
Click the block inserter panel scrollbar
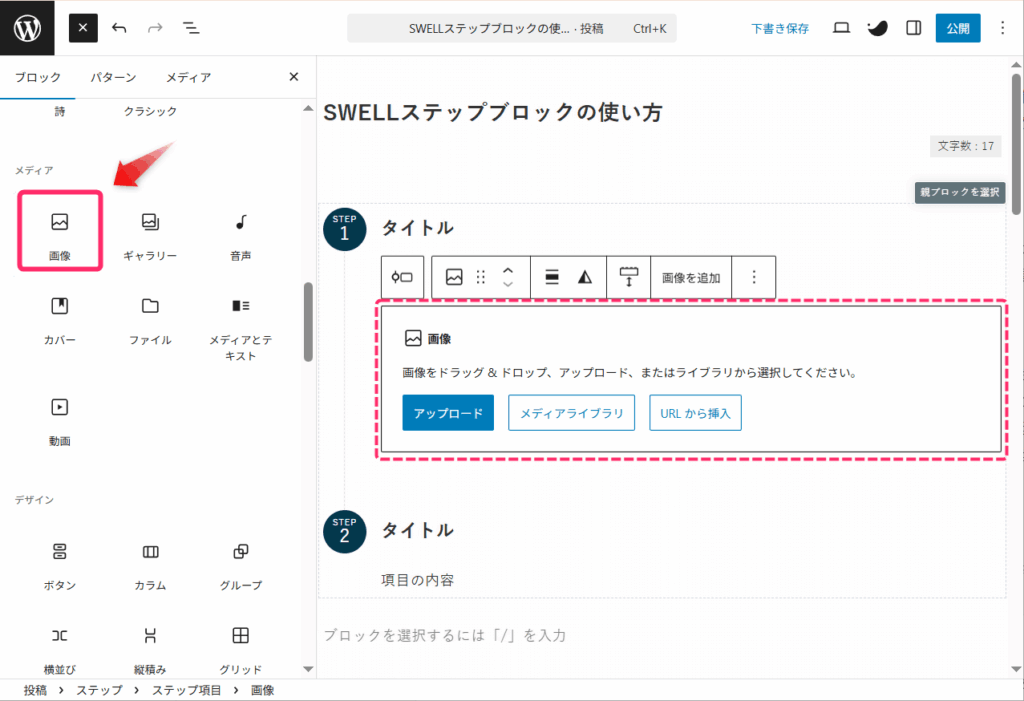click(x=308, y=320)
